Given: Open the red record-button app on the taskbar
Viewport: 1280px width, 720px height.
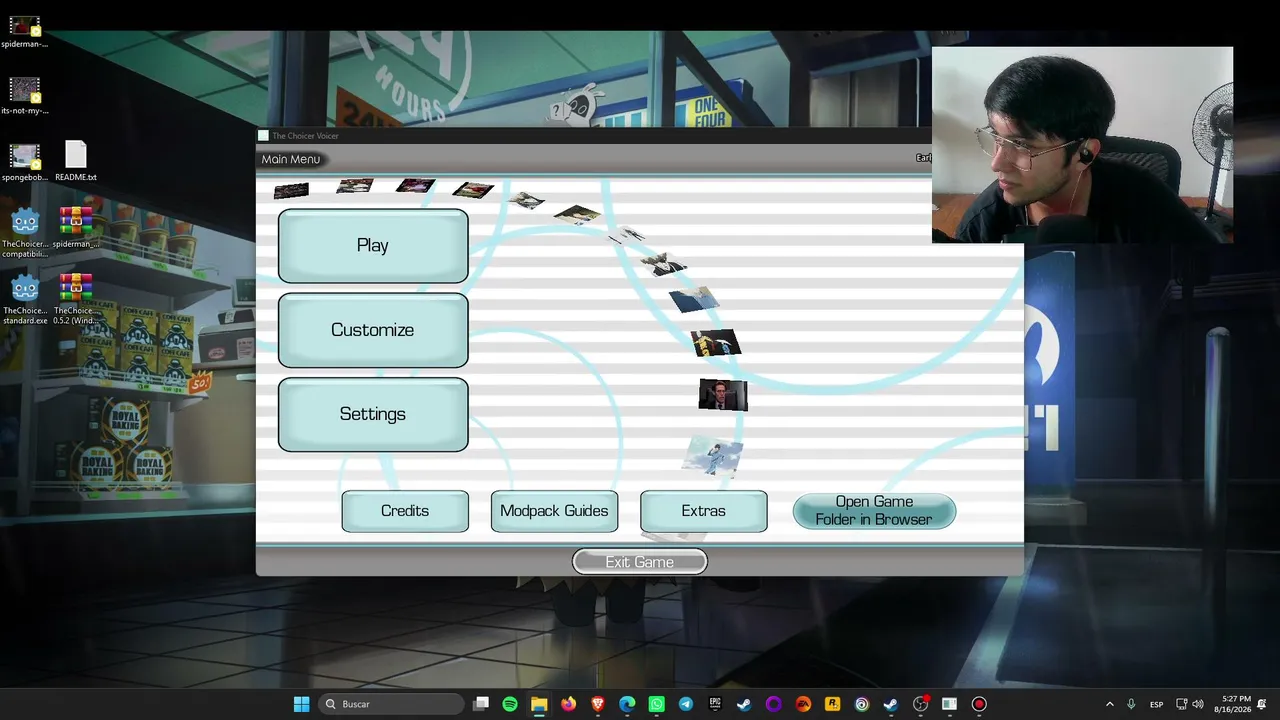Looking at the screenshot, I should pos(979,704).
